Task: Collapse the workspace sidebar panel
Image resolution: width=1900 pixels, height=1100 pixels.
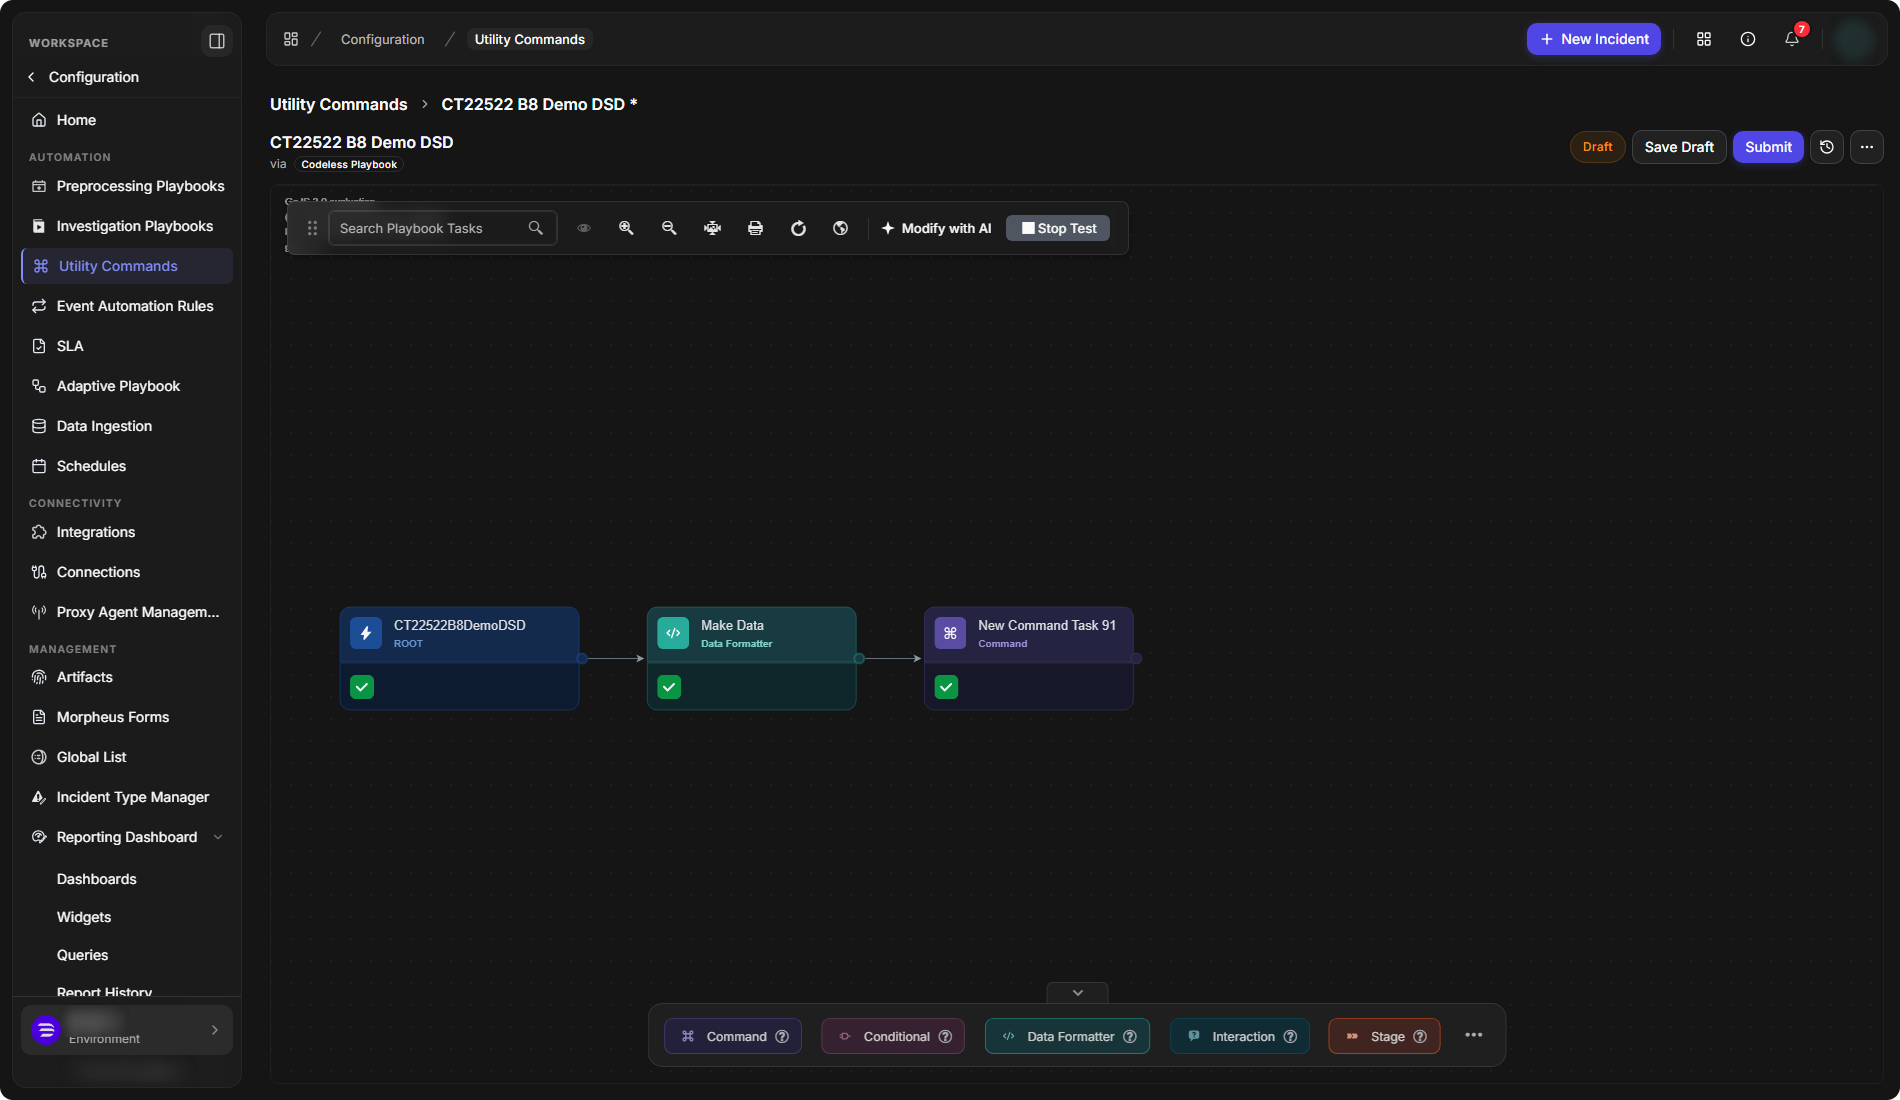Action: click(x=216, y=41)
